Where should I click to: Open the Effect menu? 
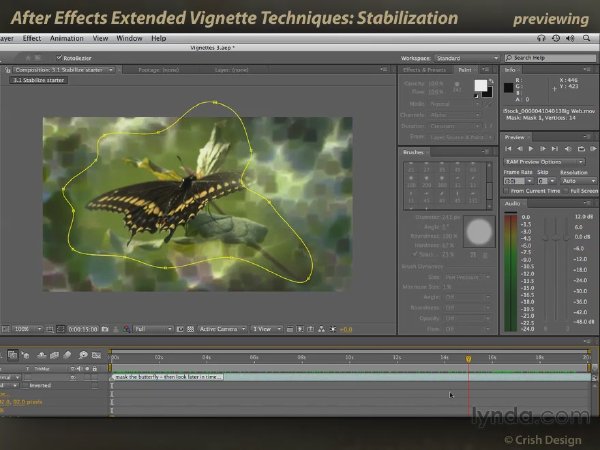click(32, 38)
